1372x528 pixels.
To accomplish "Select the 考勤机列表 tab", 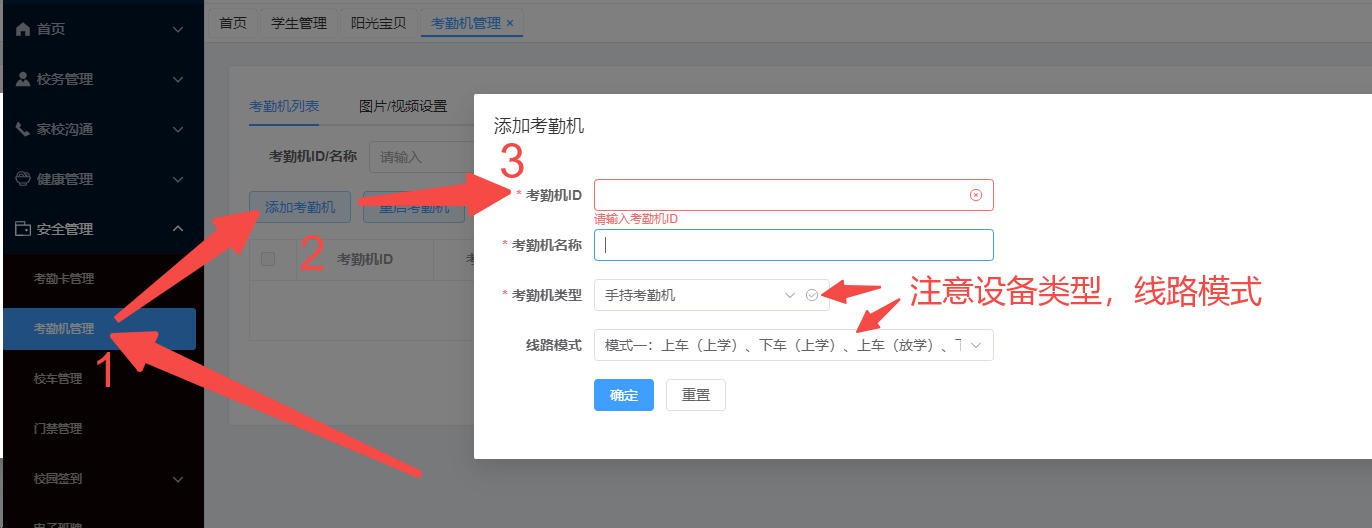I will click(x=284, y=106).
